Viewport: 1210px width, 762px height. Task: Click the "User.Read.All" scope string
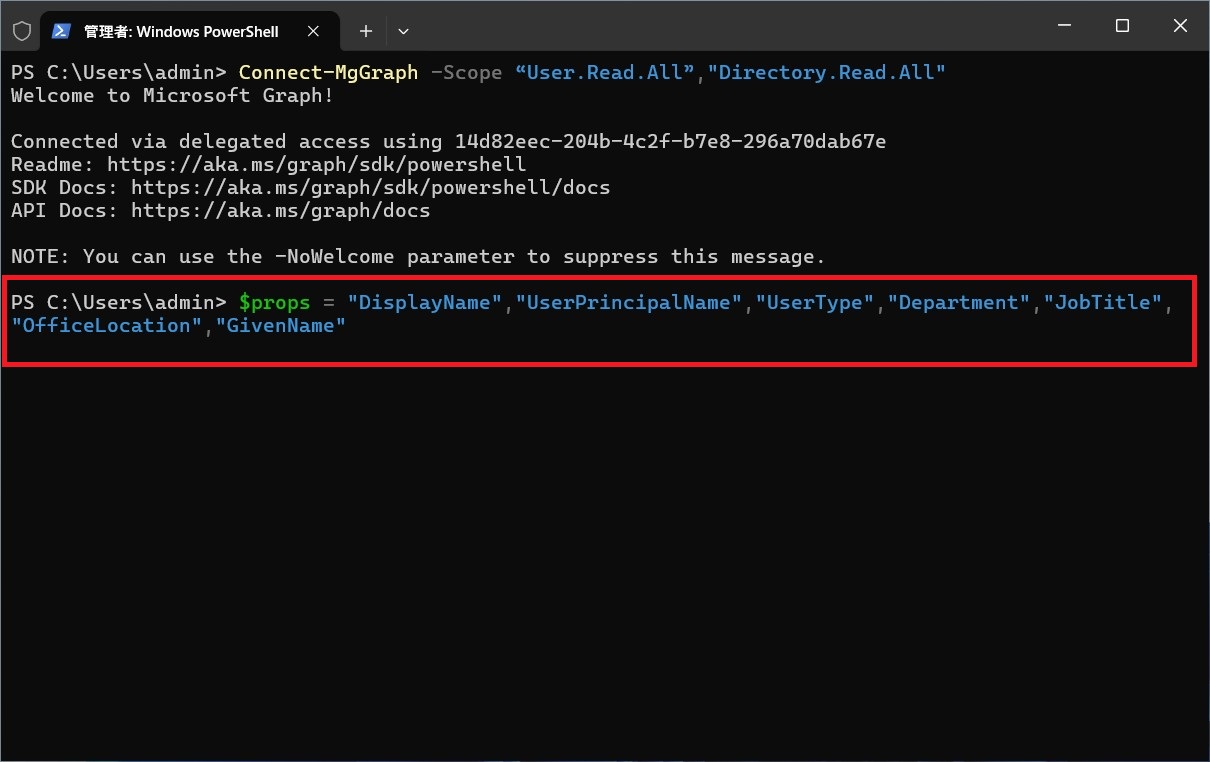pyautogui.click(x=604, y=72)
